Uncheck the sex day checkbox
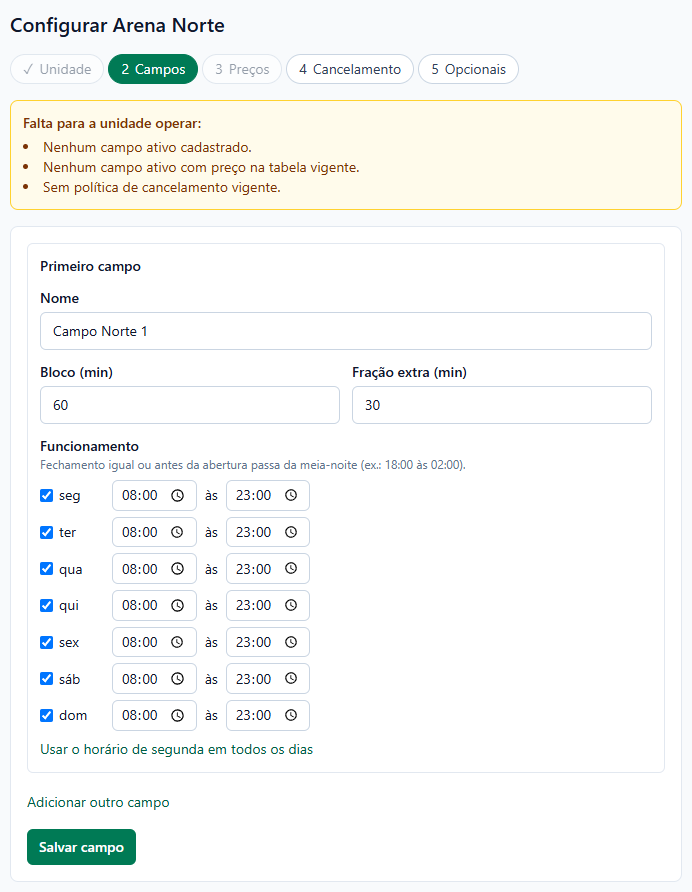Image resolution: width=692 pixels, height=892 pixels. 47,642
